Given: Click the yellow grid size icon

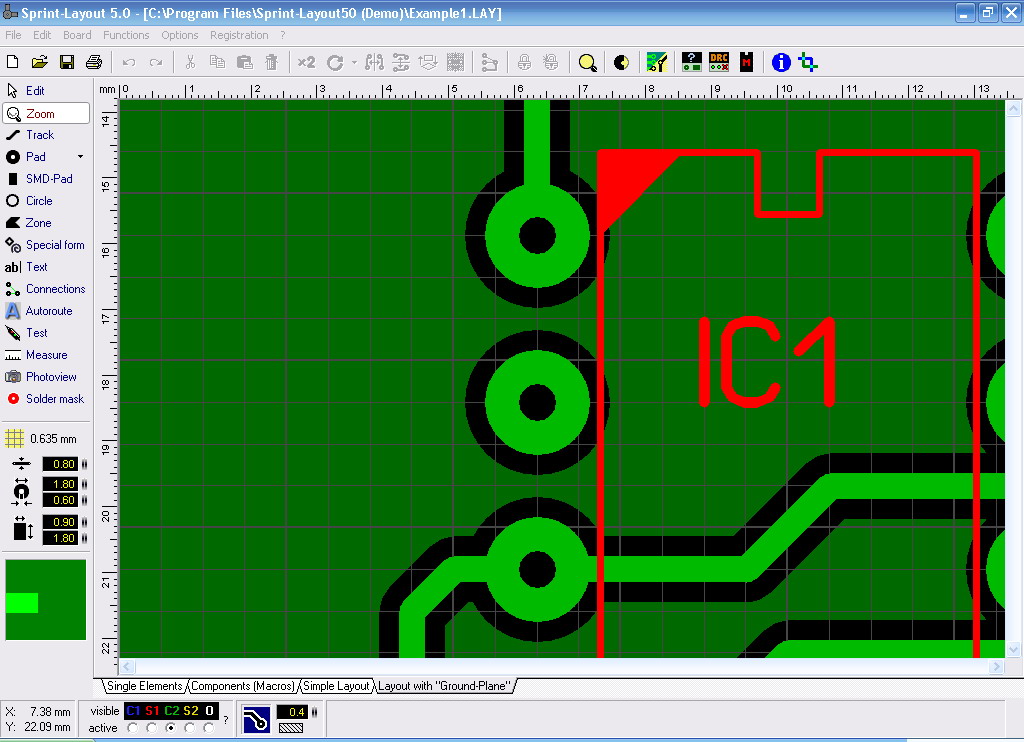Looking at the screenshot, I should tap(14, 438).
